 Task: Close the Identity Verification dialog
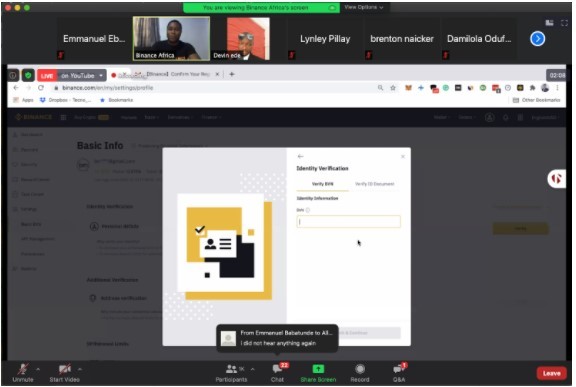point(403,156)
